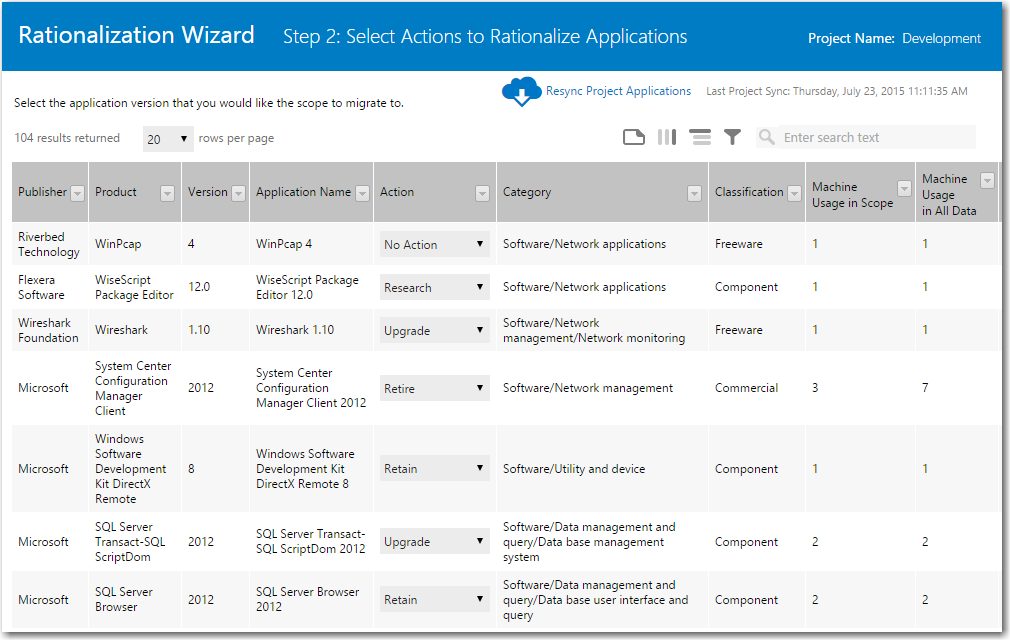Viewport: 1010px width, 640px height.
Task: Click the Rationalization Wizard title
Action: (137, 35)
